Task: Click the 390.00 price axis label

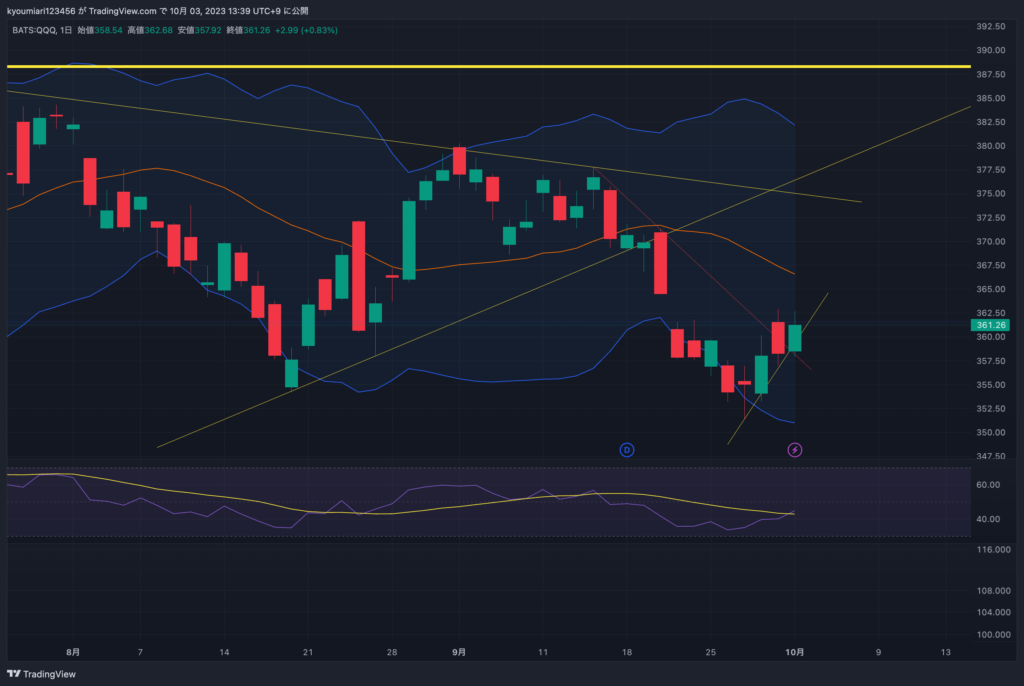Action: pos(991,50)
